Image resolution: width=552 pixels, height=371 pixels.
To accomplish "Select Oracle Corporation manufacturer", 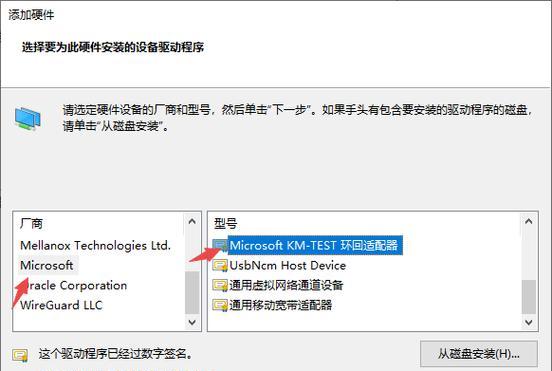I will point(74,285).
